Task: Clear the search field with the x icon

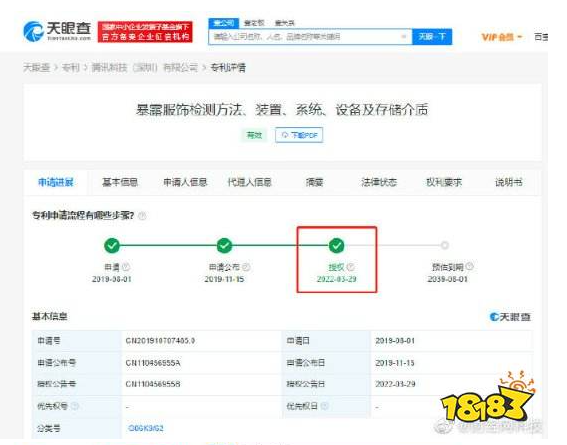Action: coord(404,37)
